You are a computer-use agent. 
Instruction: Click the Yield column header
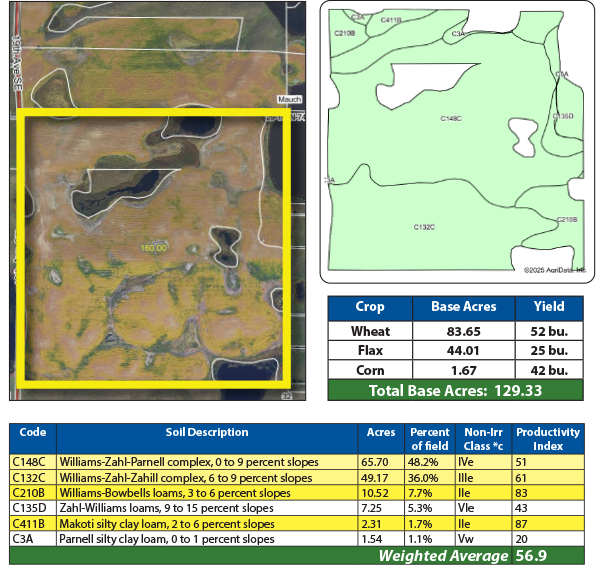[x=549, y=307]
